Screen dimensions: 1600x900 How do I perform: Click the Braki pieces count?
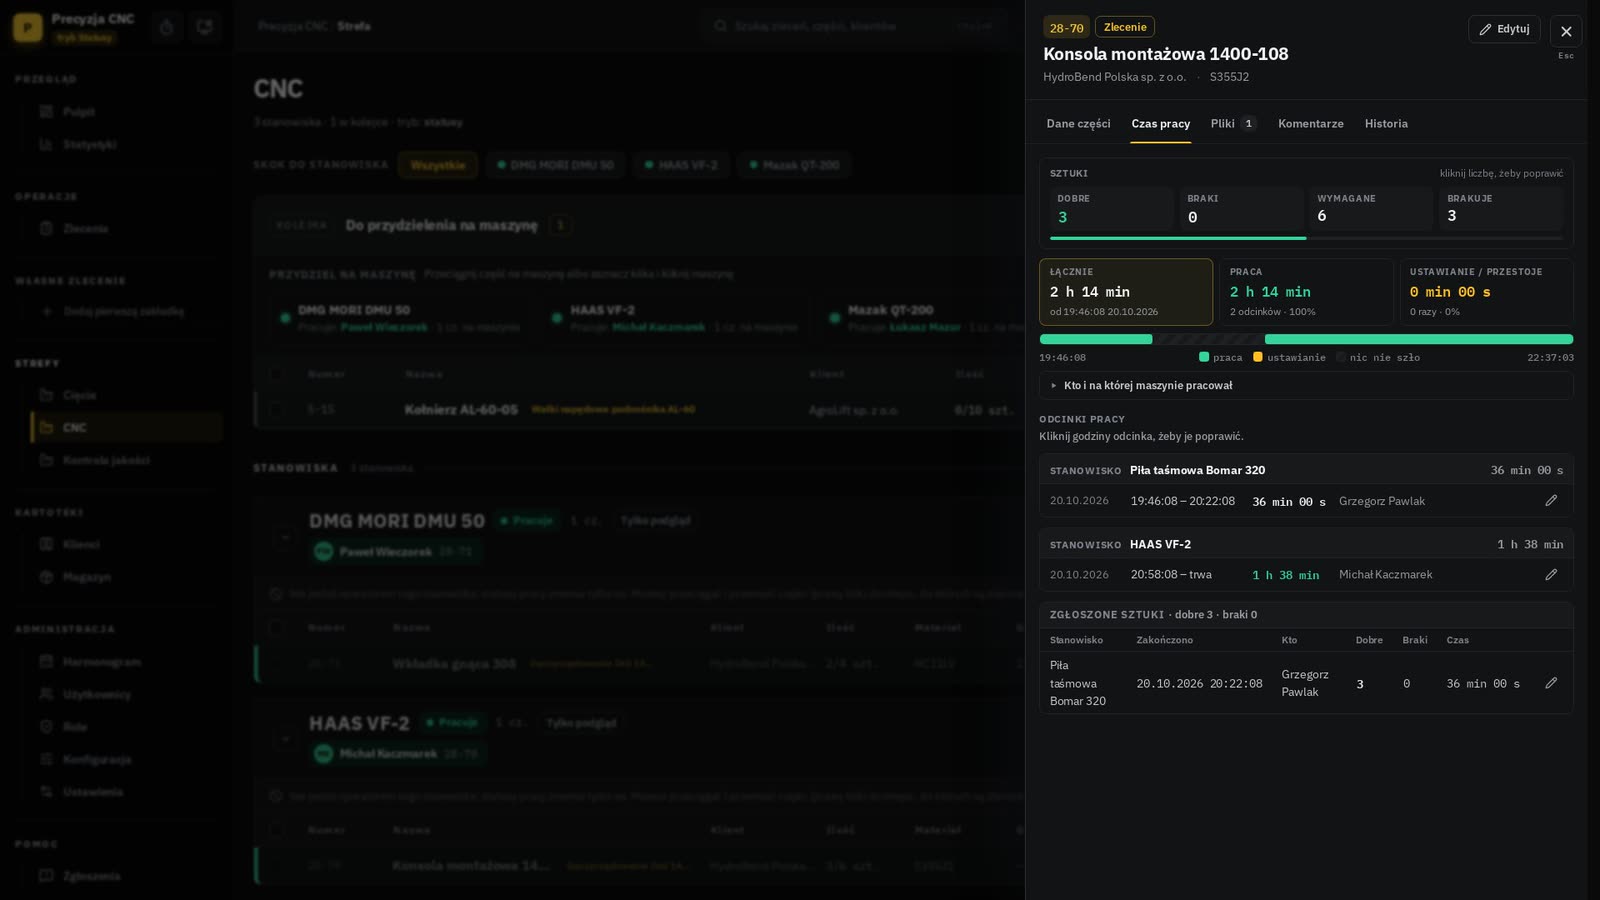(1192, 217)
